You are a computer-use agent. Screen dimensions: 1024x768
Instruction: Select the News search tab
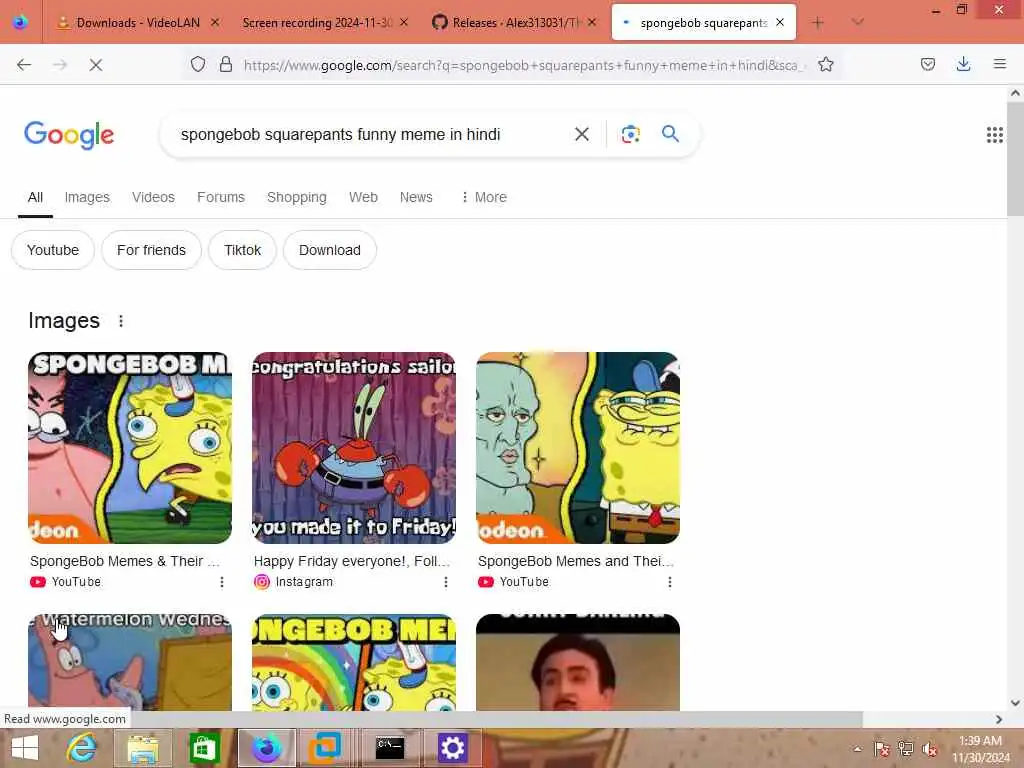416,197
